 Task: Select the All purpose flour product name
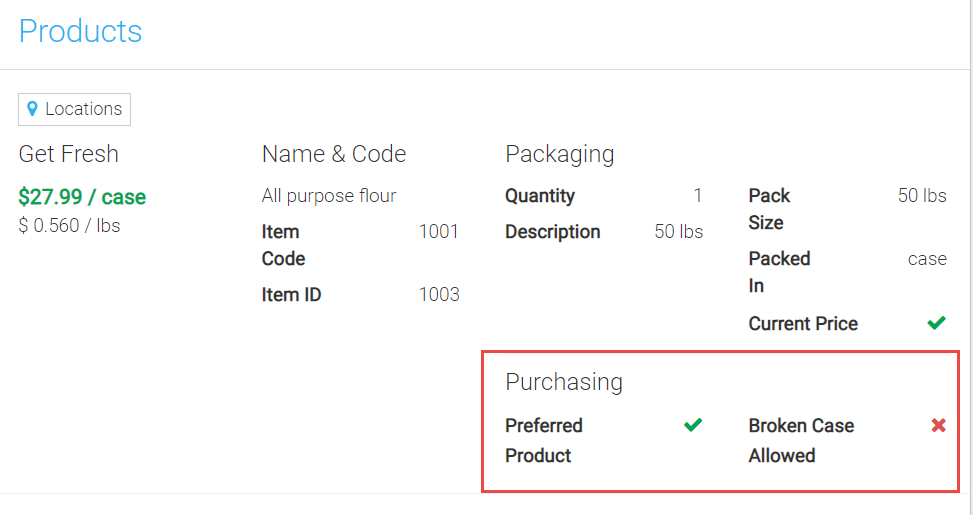(x=329, y=196)
